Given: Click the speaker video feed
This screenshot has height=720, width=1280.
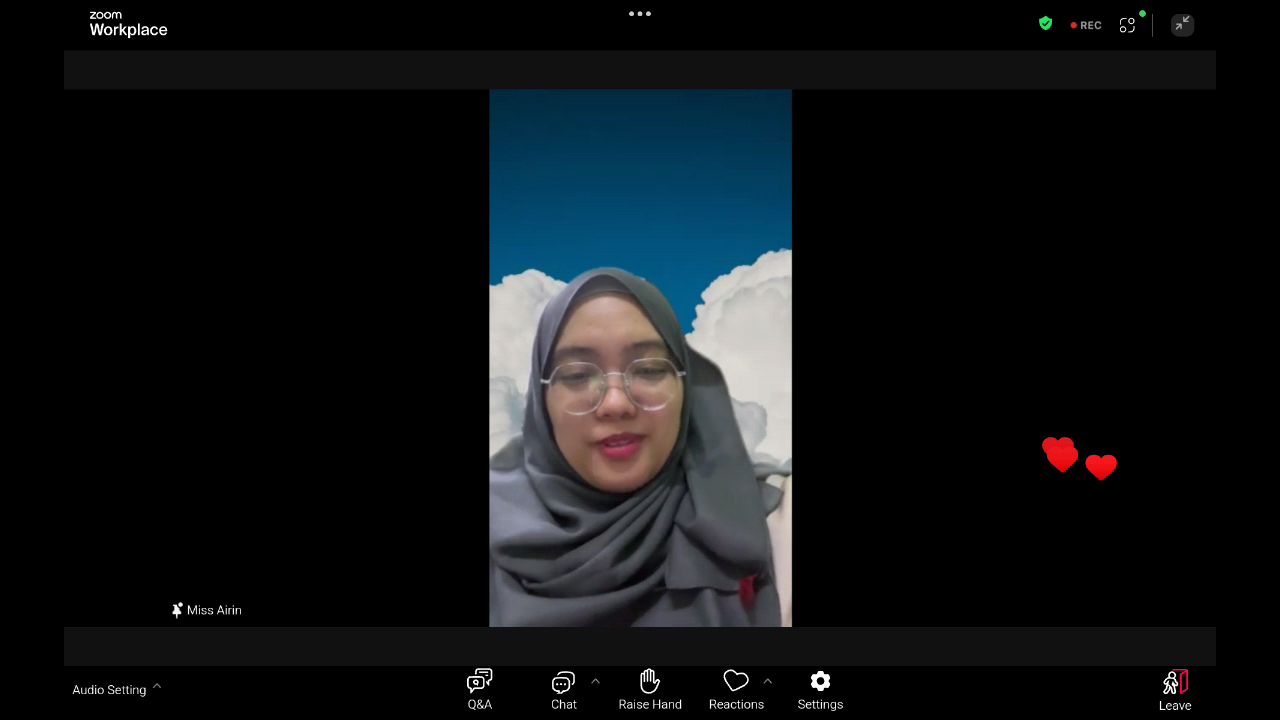Looking at the screenshot, I should (640, 358).
